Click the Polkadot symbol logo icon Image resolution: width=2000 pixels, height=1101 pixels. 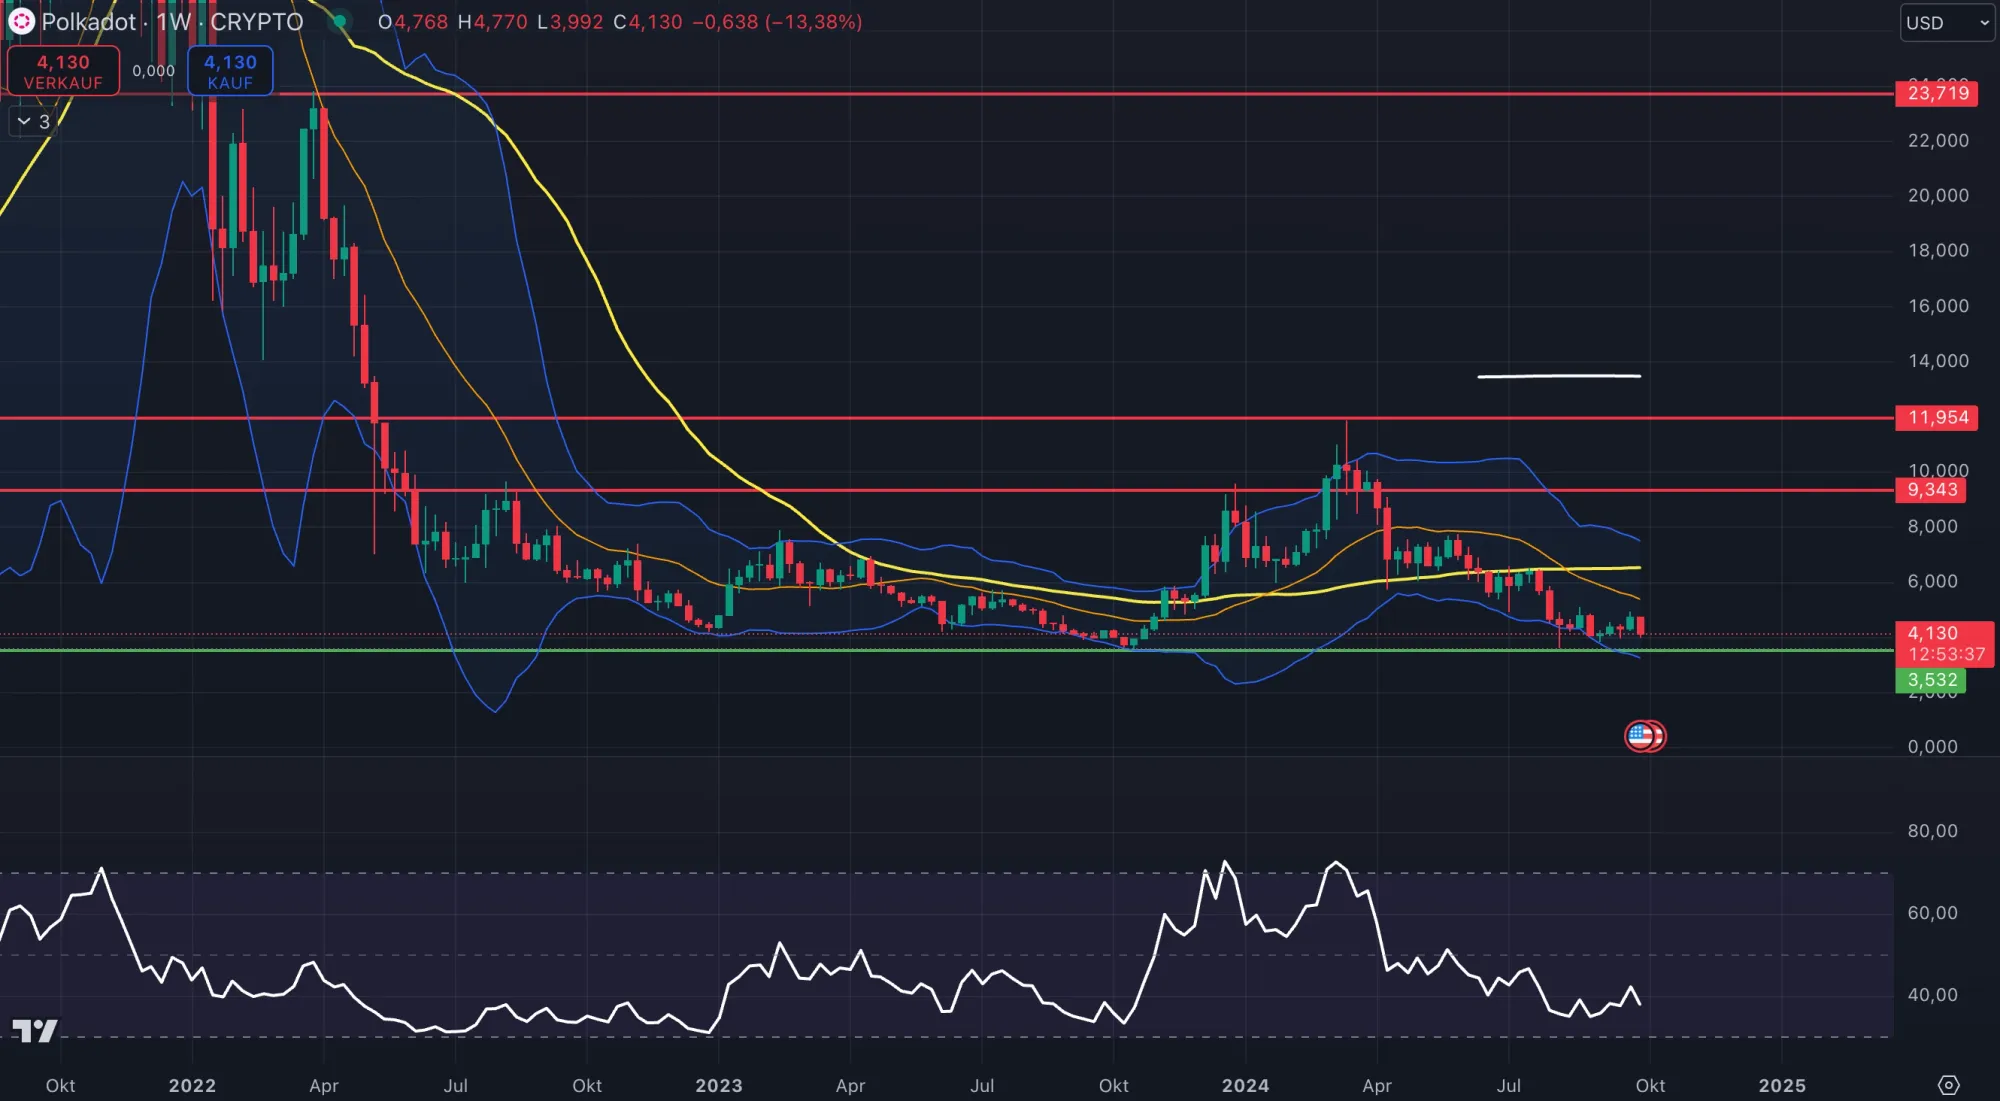[x=21, y=21]
